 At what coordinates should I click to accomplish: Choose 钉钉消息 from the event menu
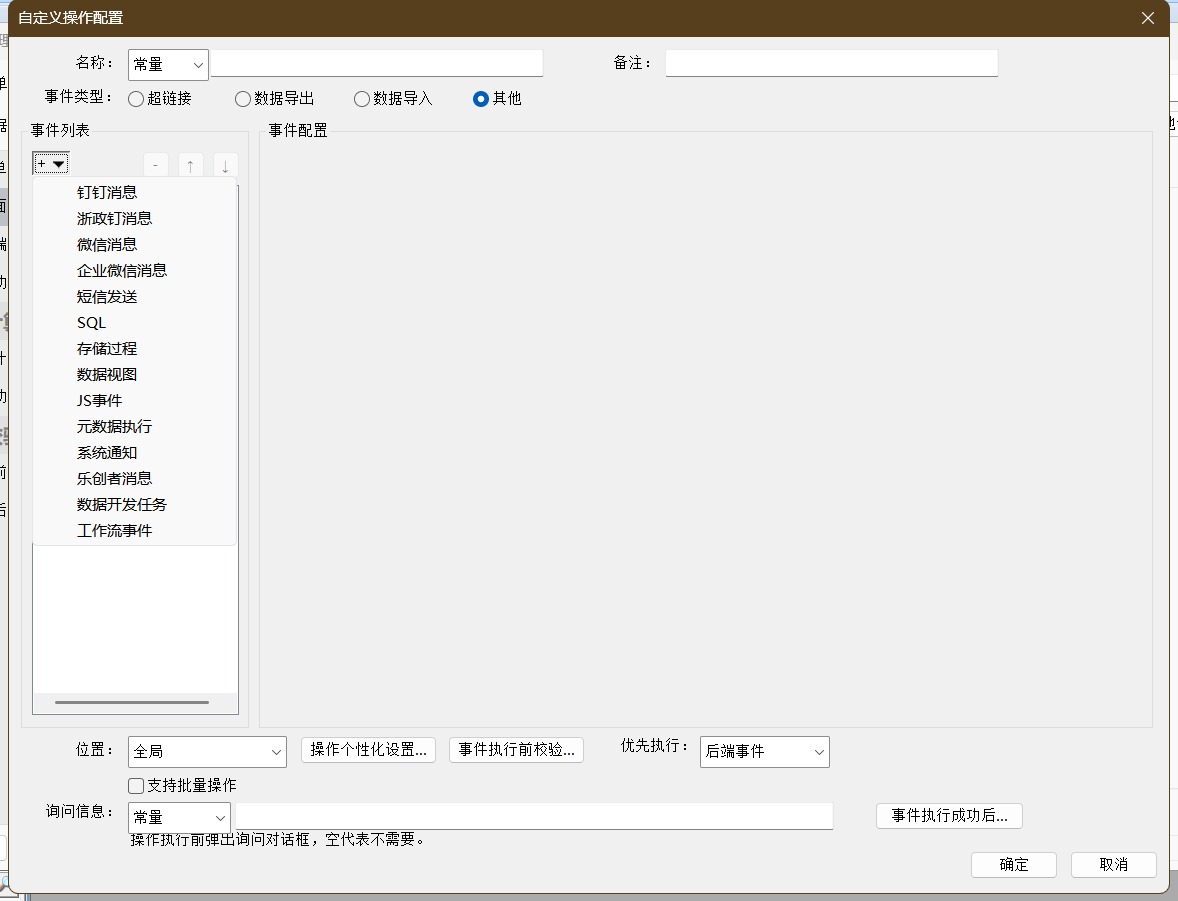(107, 192)
